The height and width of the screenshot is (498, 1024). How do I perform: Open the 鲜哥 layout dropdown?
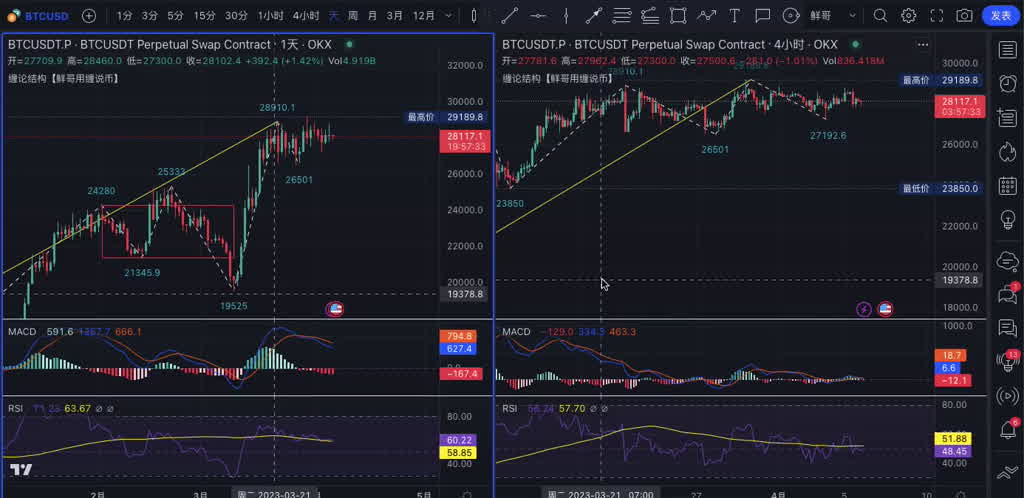pyautogui.click(x=834, y=16)
